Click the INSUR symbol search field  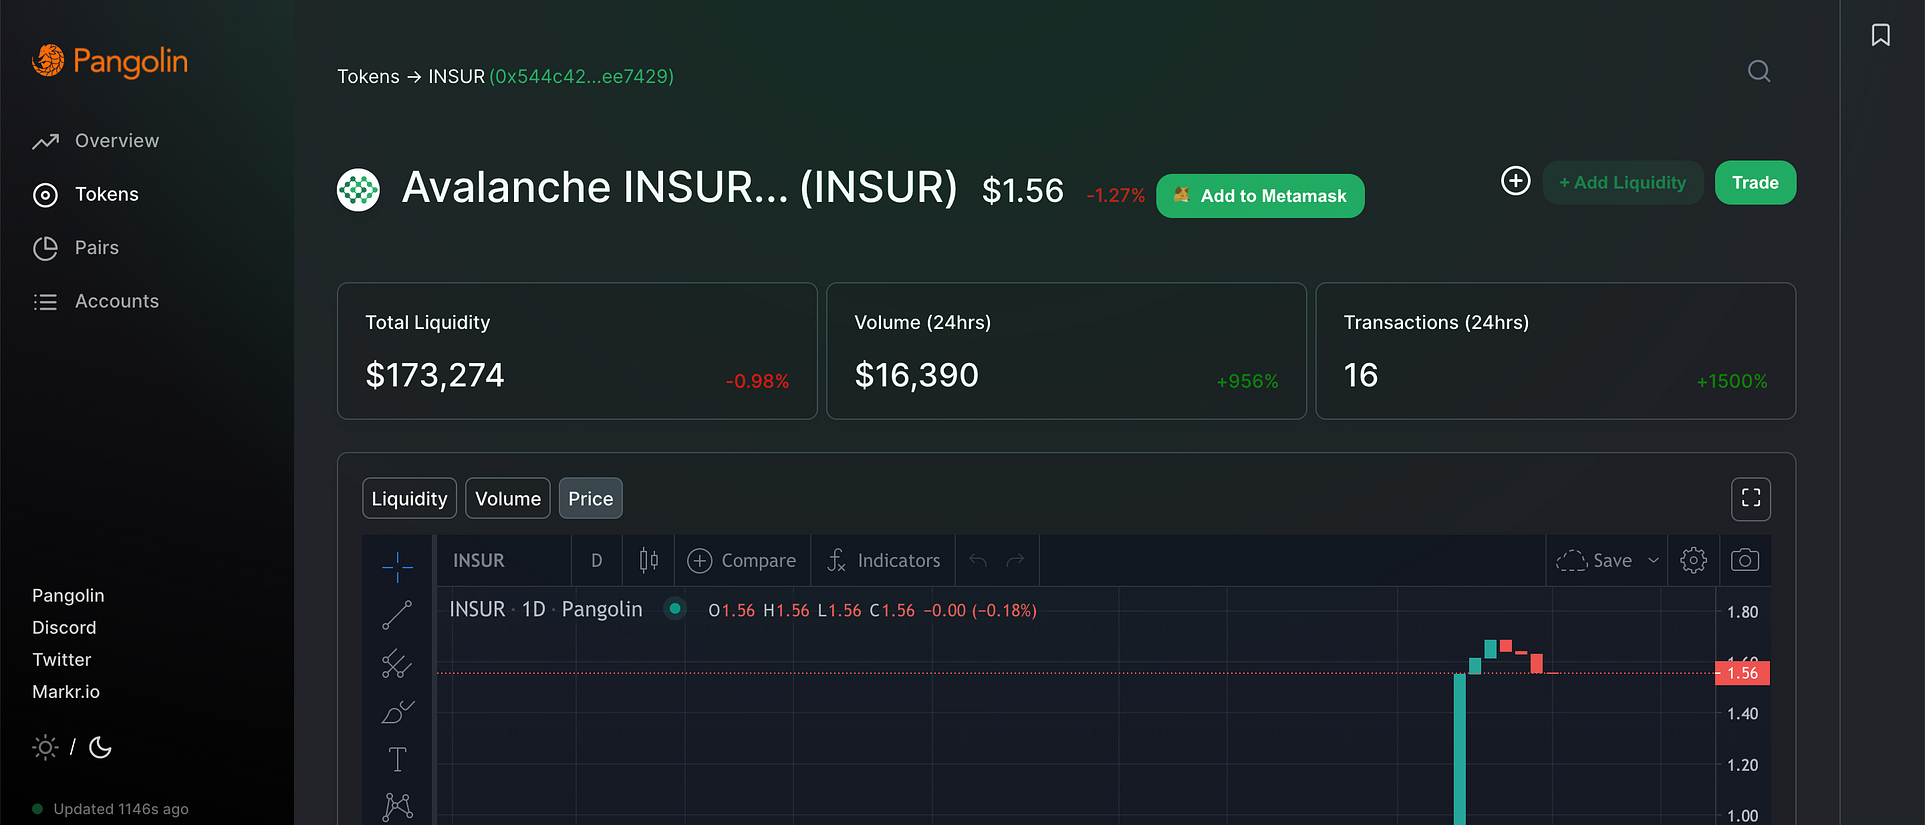502,561
